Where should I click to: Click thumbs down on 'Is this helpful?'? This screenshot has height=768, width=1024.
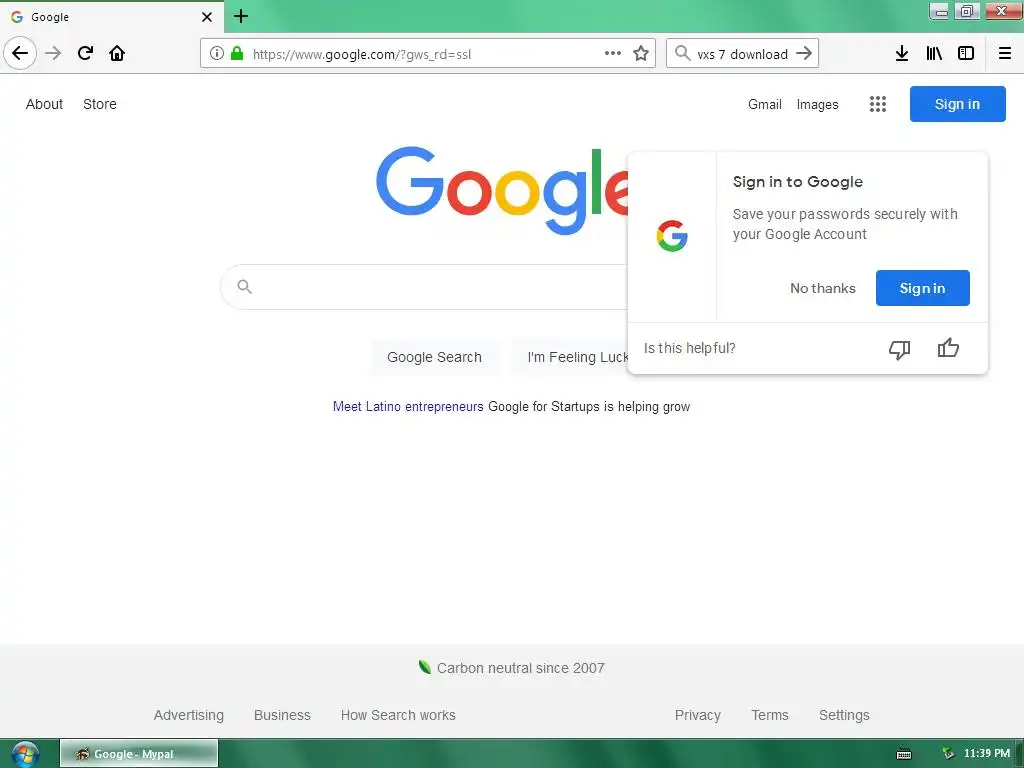point(899,349)
